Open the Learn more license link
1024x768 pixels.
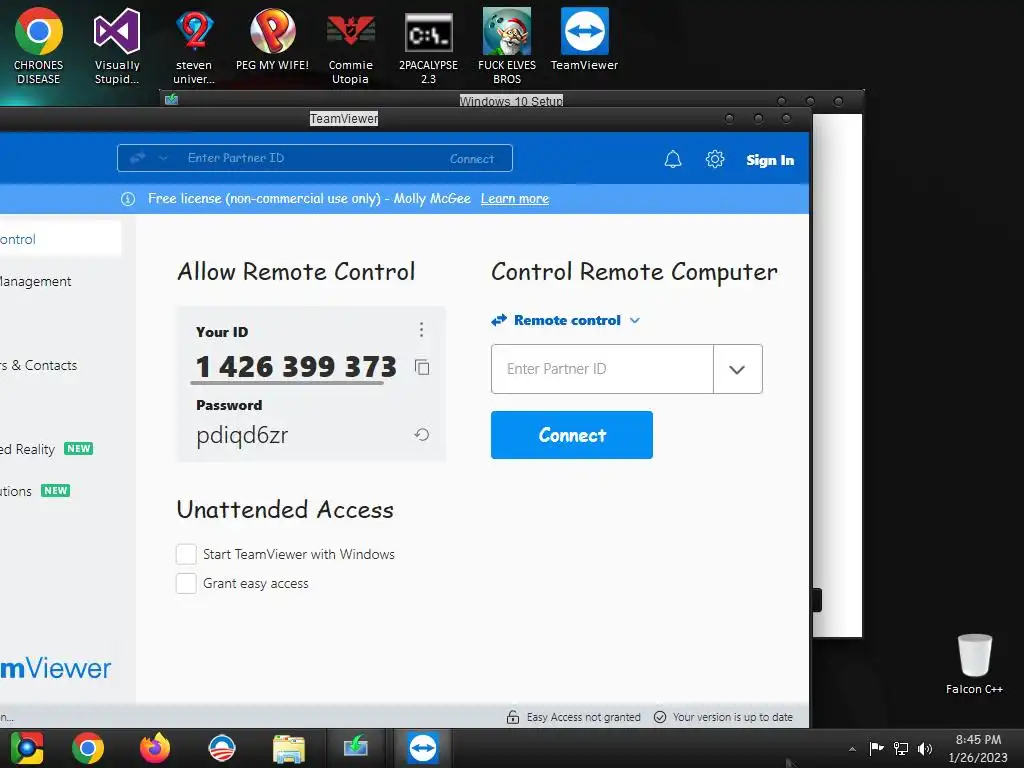[x=515, y=199]
